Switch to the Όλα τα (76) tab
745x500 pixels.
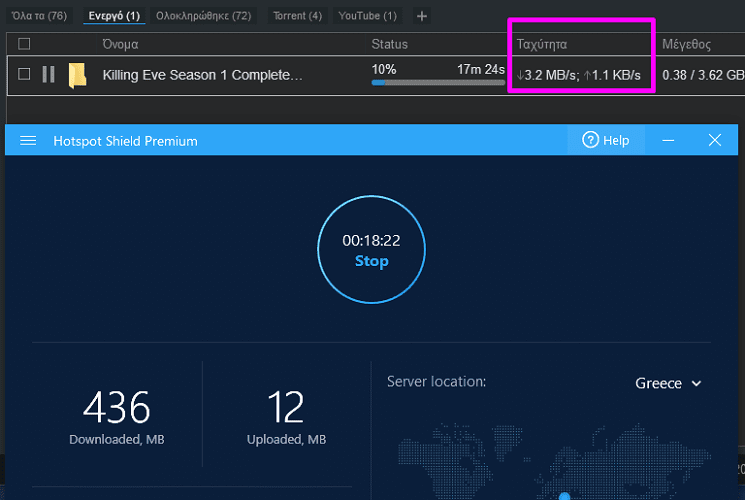tap(39, 16)
